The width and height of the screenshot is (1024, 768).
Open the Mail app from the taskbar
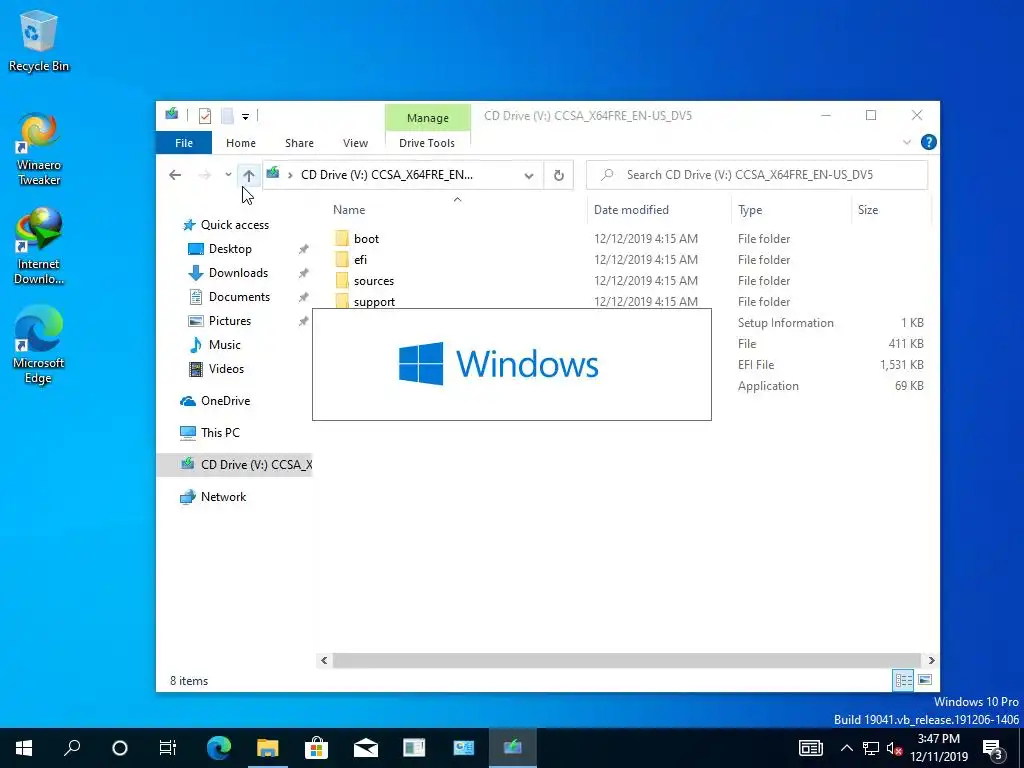[x=366, y=748]
